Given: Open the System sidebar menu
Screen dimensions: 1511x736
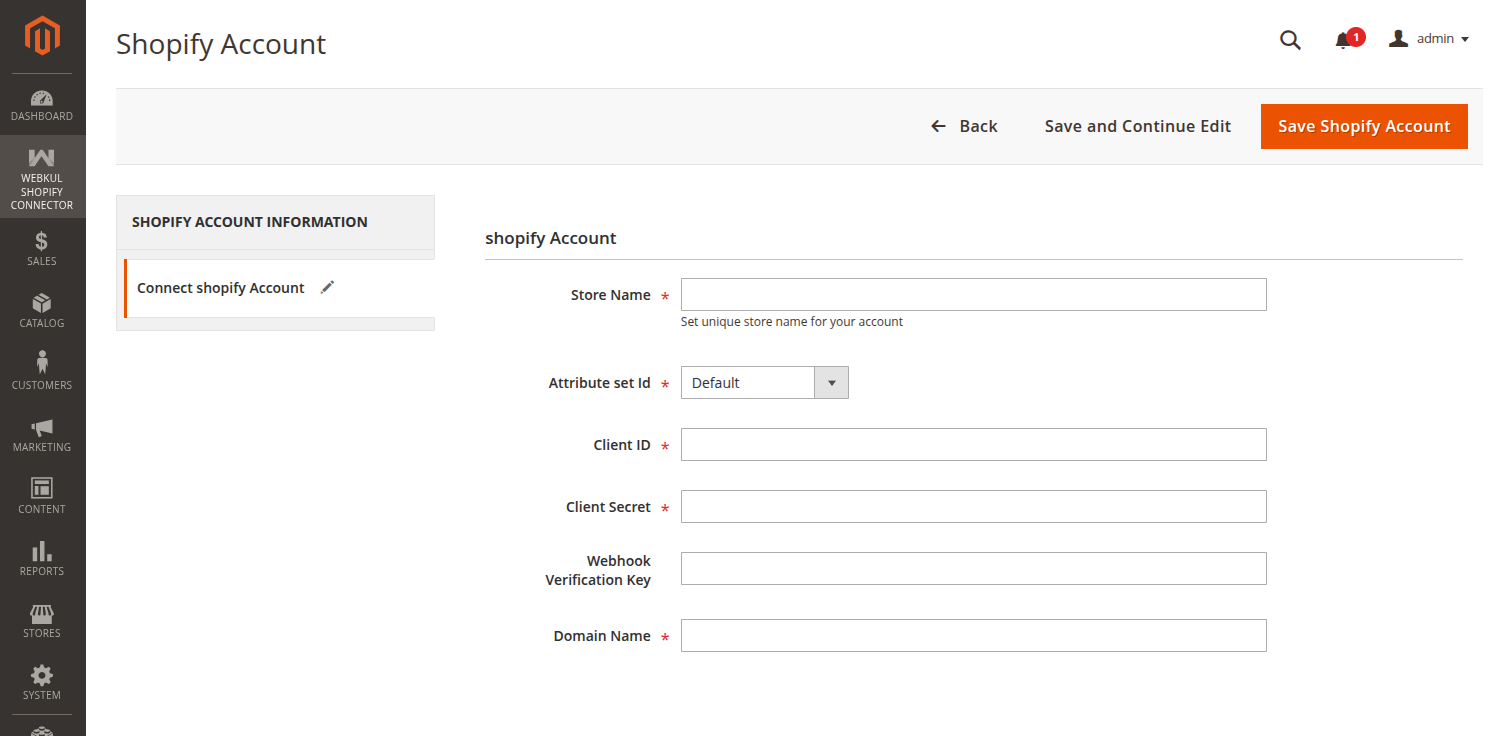Looking at the screenshot, I should (x=42, y=683).
